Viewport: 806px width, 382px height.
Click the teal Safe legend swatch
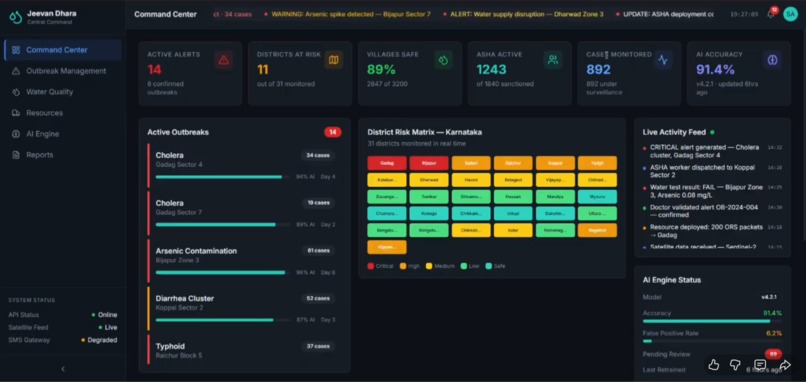click(x=488, y=266)
